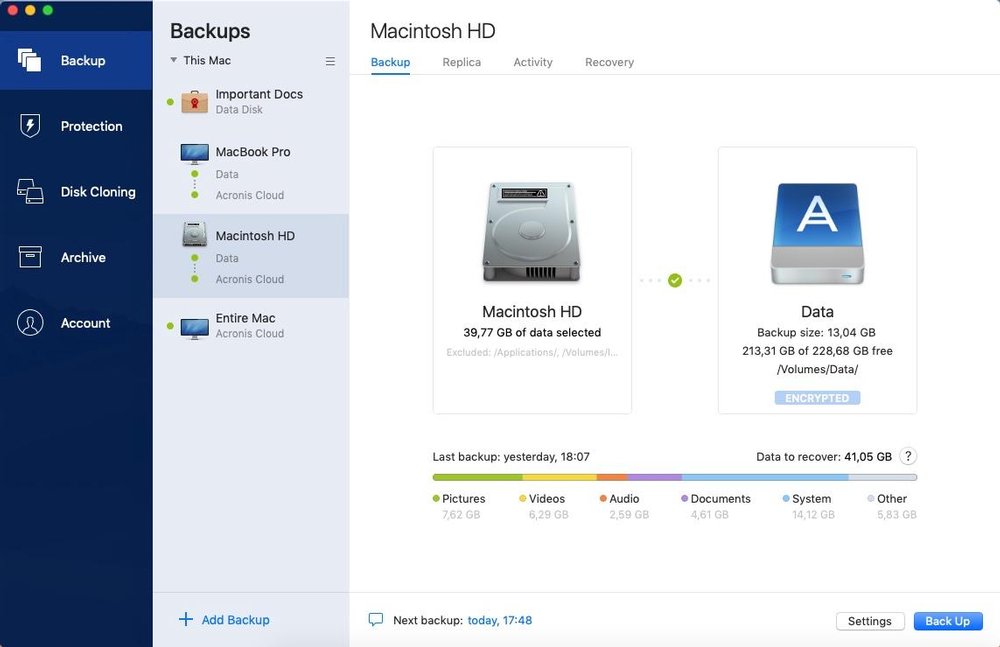Select the Disk Cloning sidebar icon
This screenshot has height=647, width=1000.
(30, 192)
